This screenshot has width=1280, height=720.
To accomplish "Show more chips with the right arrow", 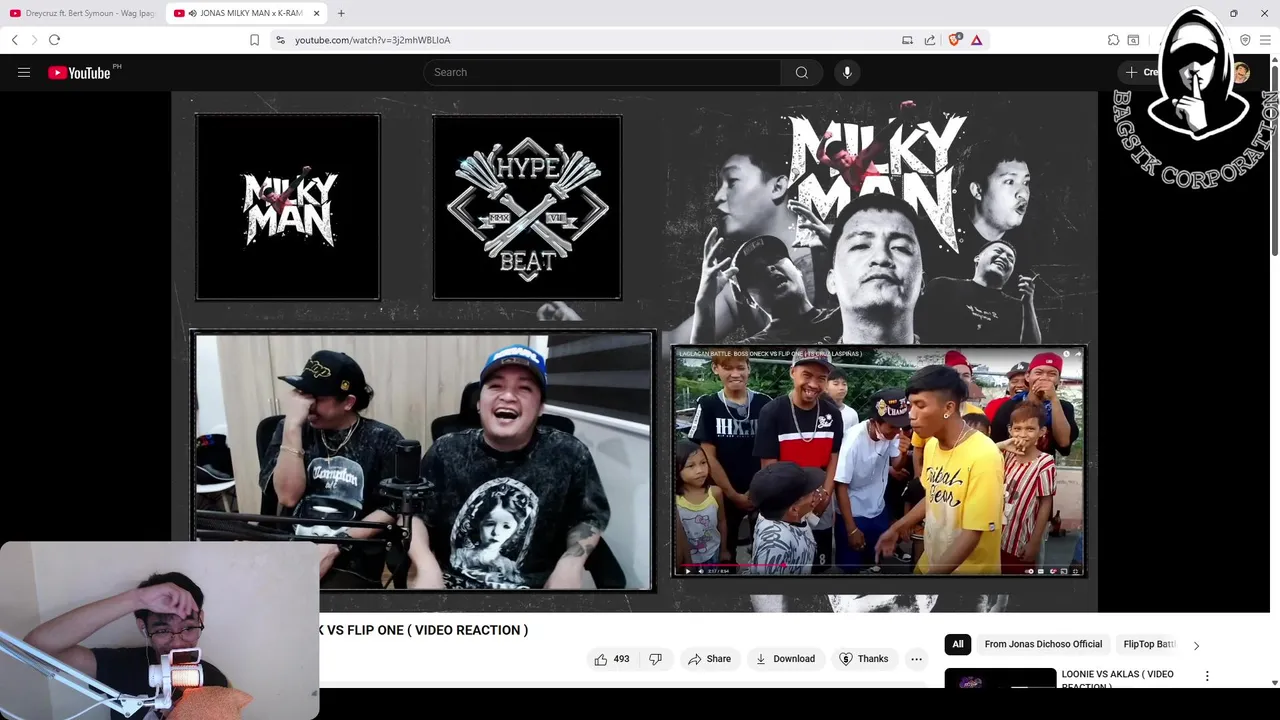I will click(x=1196, y=645).
